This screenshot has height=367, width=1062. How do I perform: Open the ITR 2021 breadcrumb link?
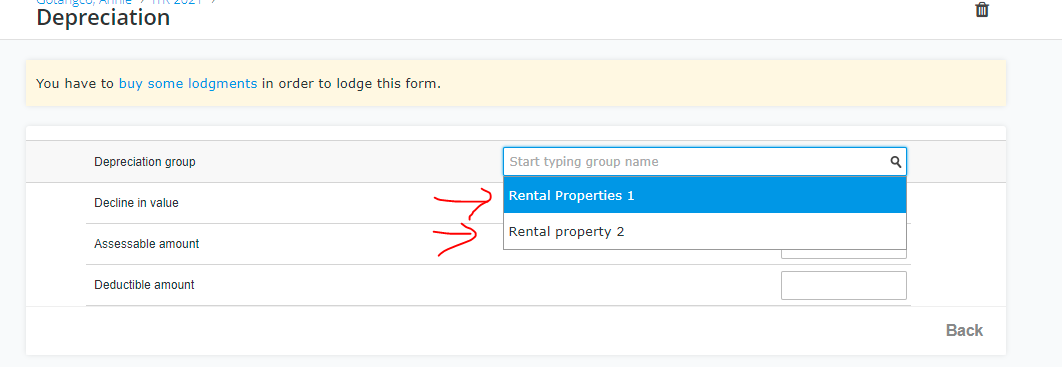176,2
